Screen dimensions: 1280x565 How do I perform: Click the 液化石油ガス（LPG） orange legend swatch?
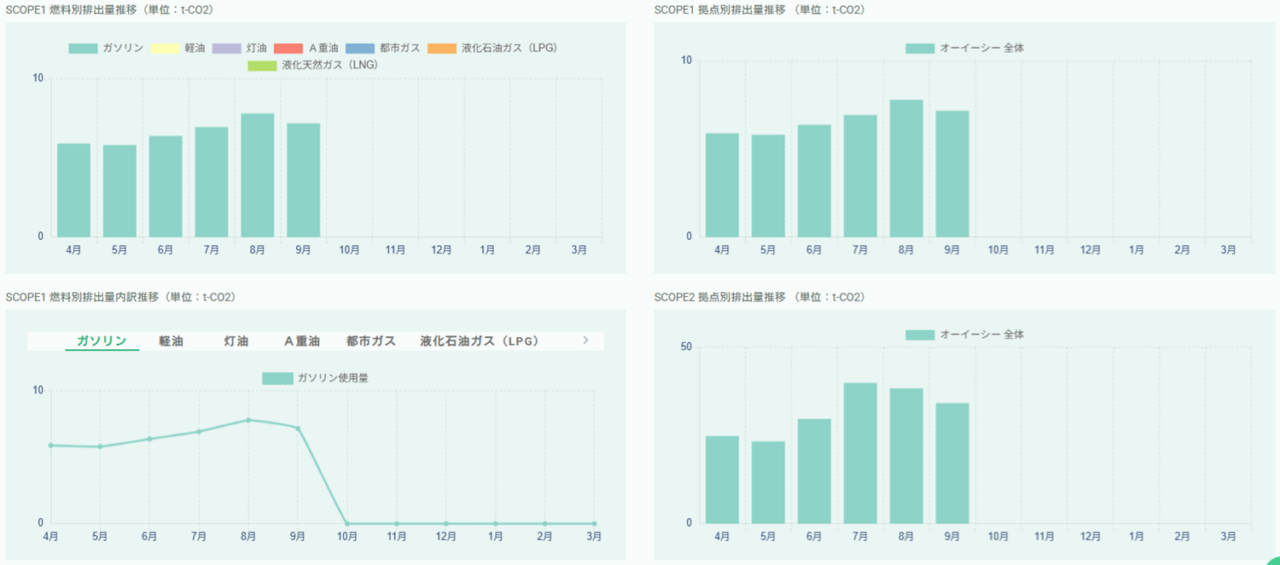tap(442, 48)
